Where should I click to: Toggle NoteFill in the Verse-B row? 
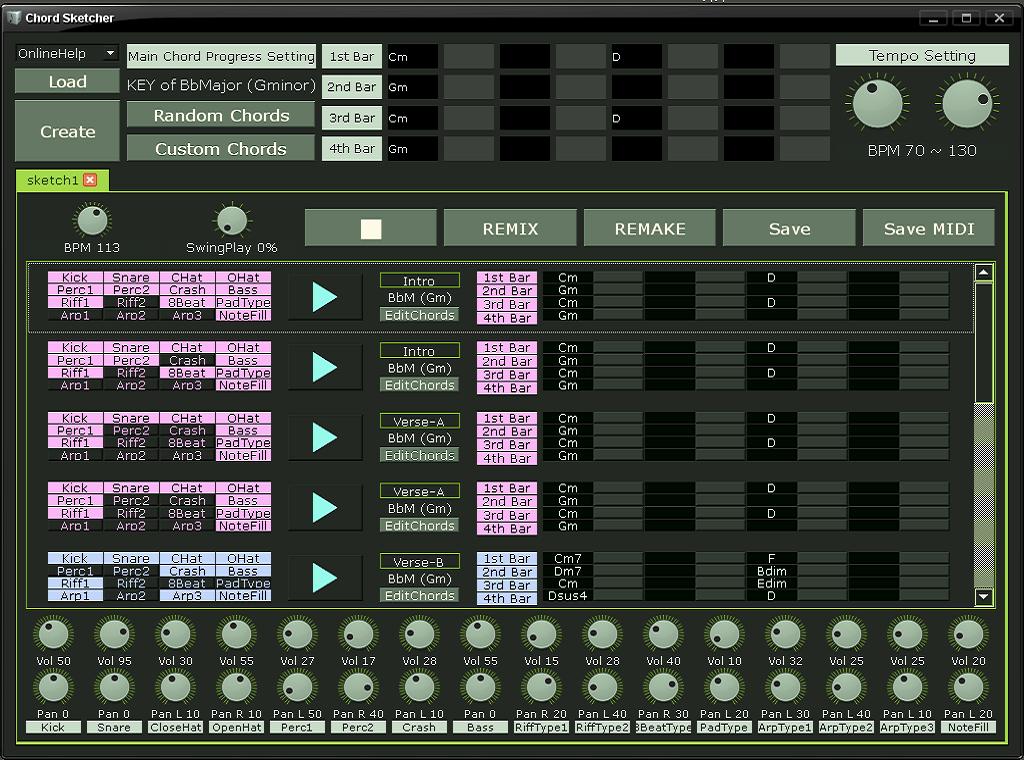tap(243, 595)
